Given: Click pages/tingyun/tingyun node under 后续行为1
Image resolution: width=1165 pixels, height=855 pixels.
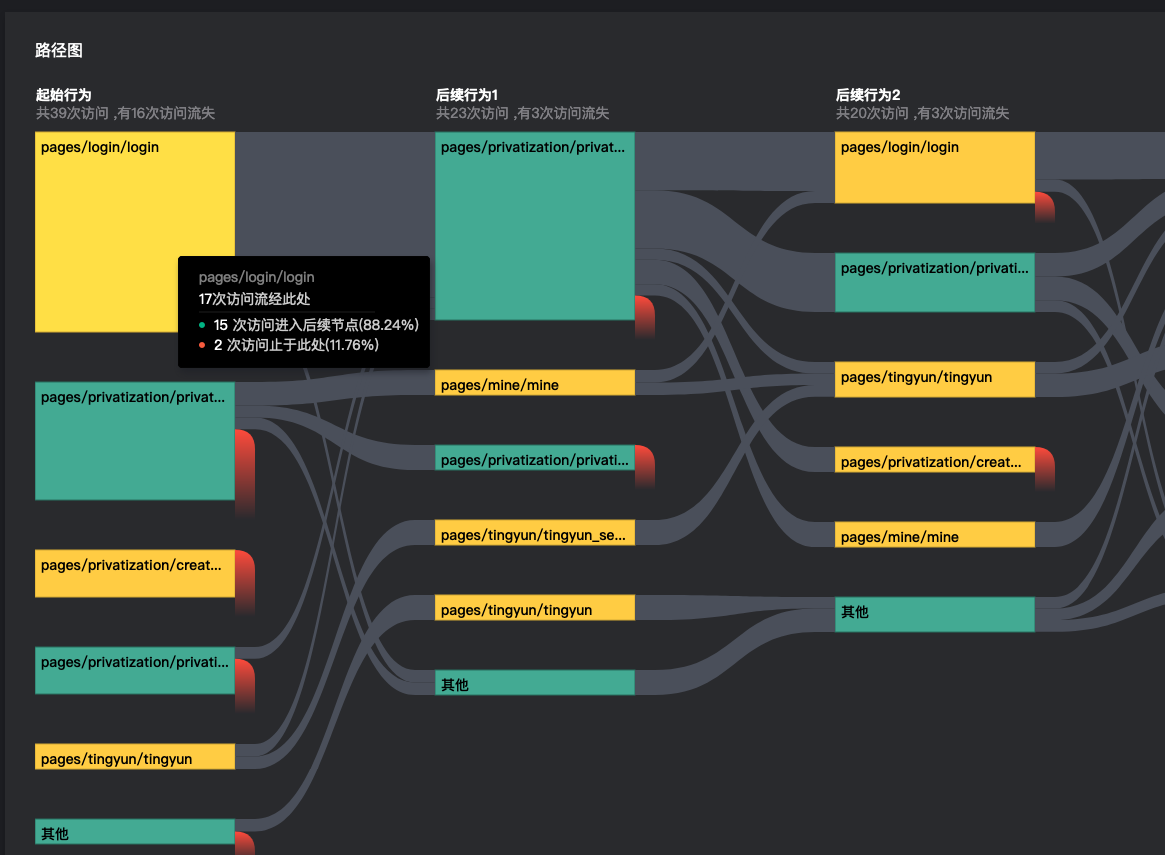Looking at the screenshot, I should (x=534, y=608).
